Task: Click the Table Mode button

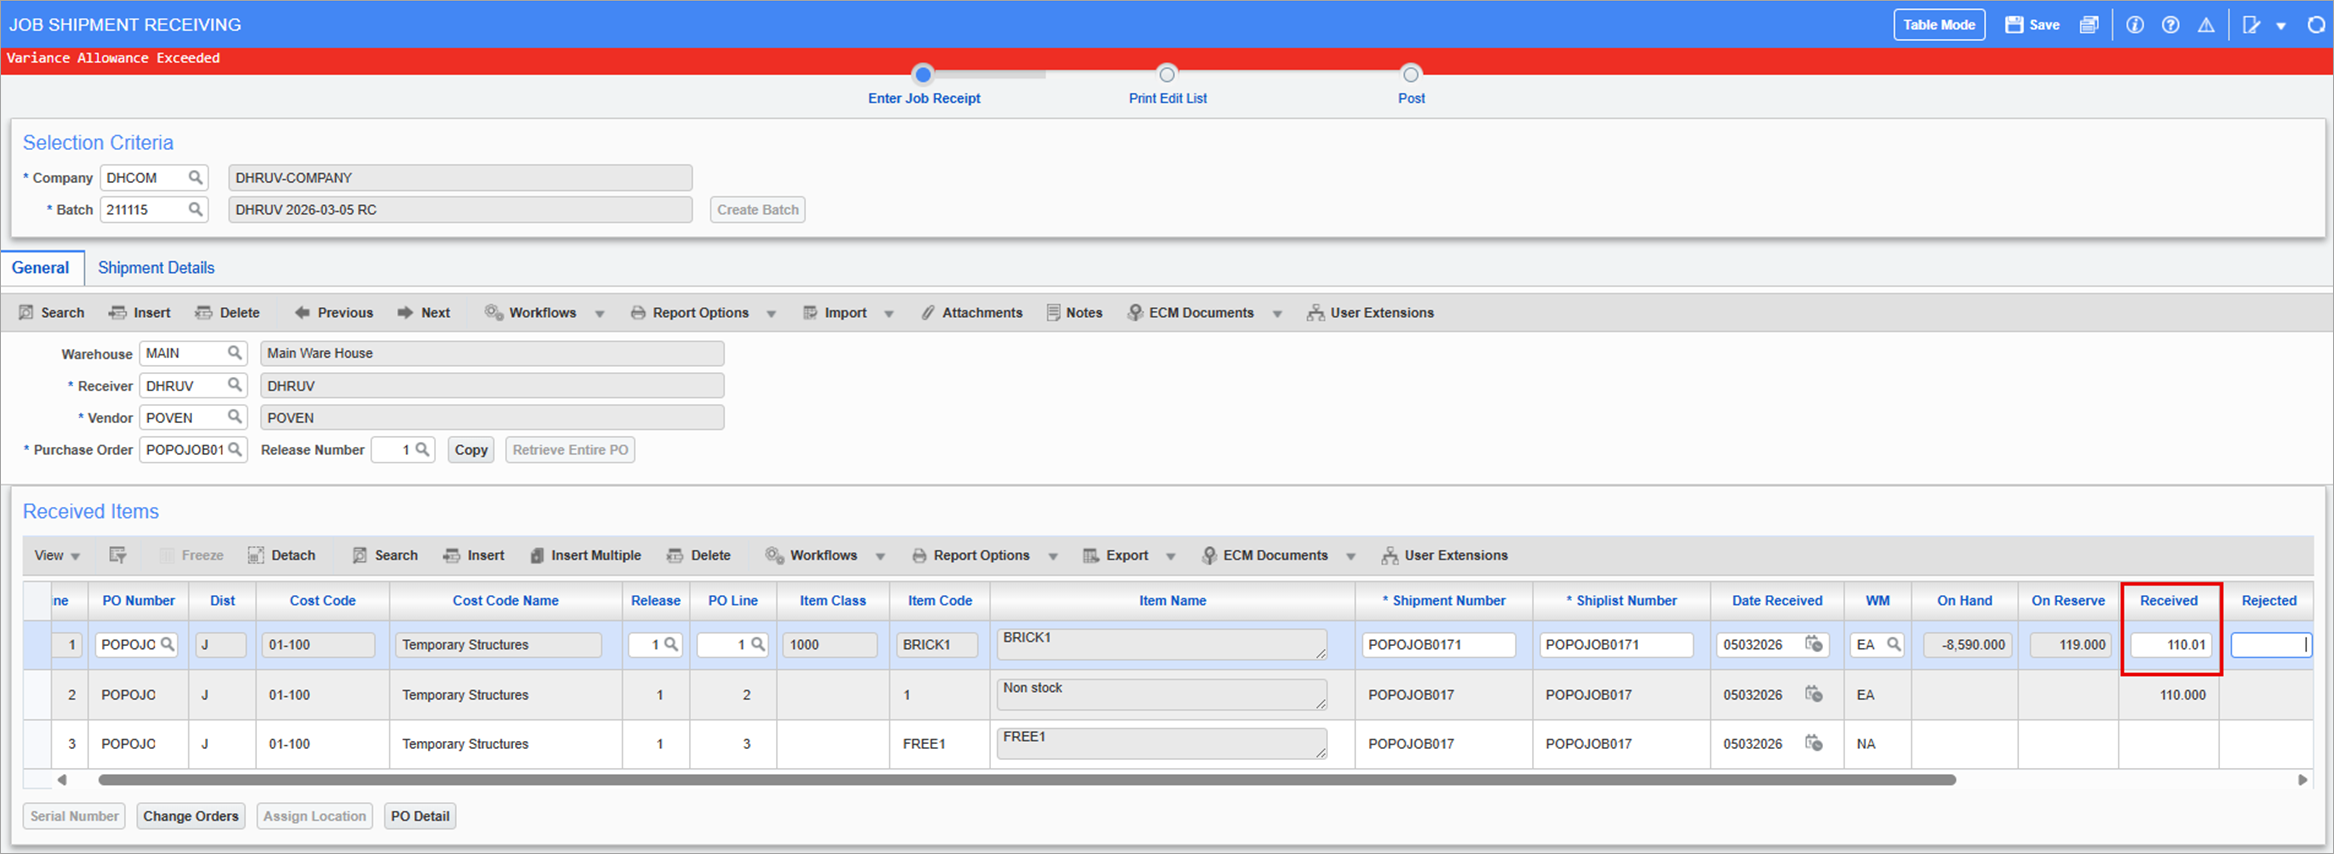Action: pos(1939,25)
